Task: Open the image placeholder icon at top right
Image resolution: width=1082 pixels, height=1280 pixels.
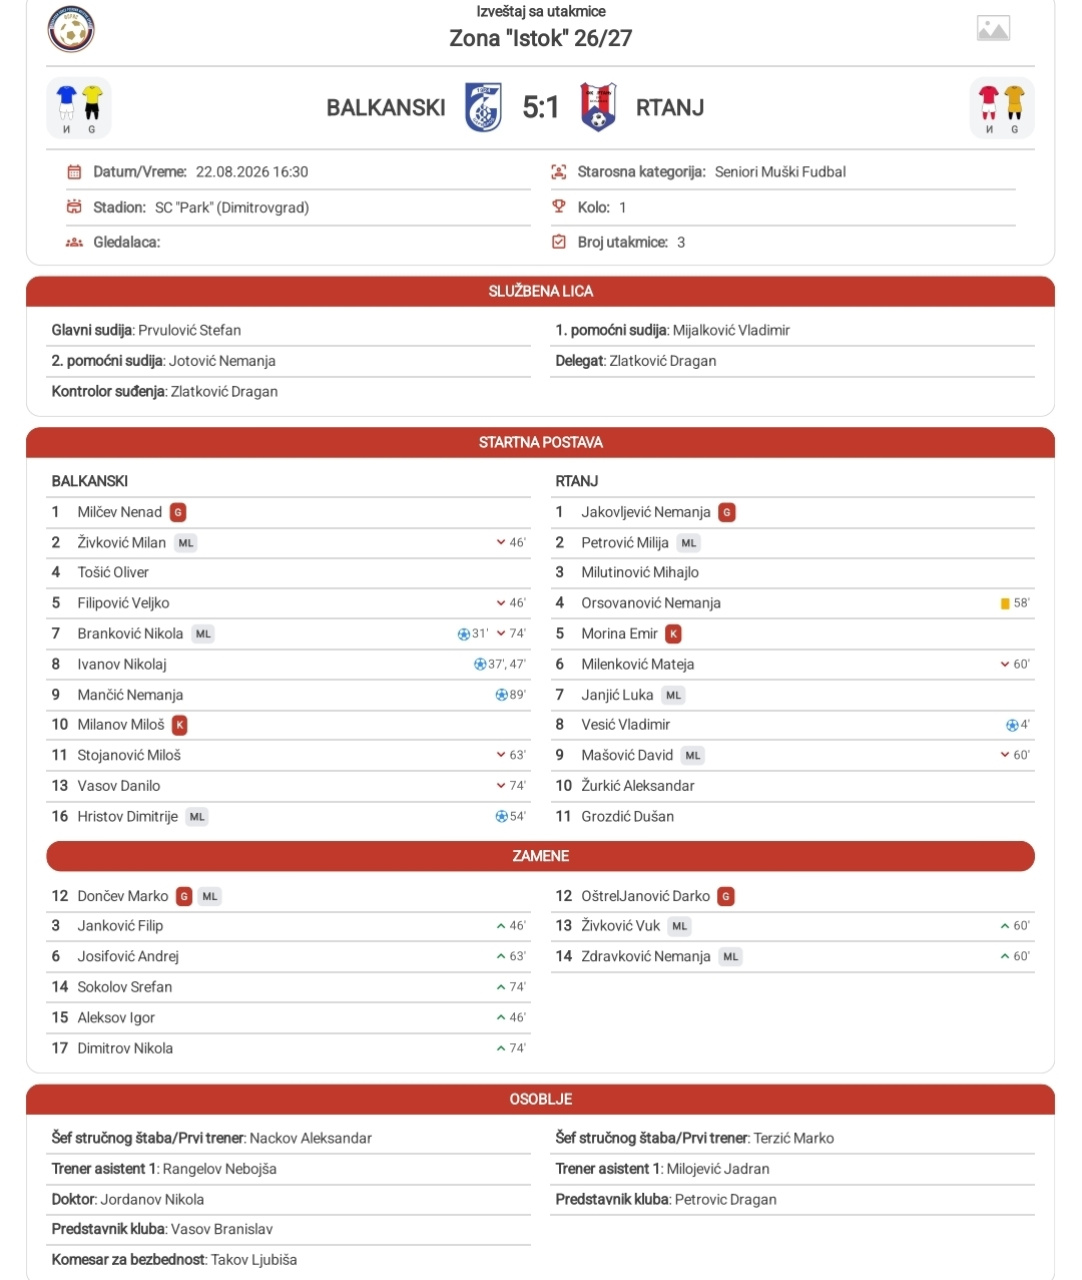Action: [x=993, y=28]
